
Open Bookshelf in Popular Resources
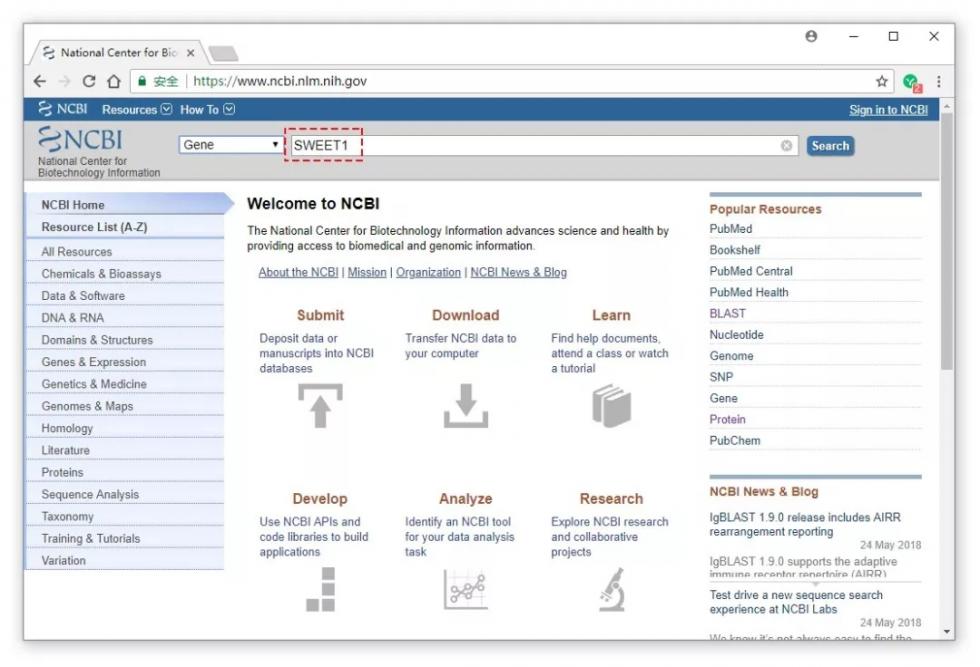735,250
